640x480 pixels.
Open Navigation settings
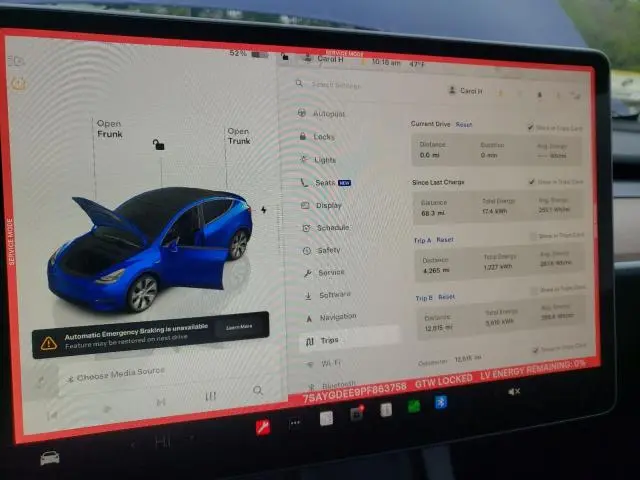tap(331, 317)
